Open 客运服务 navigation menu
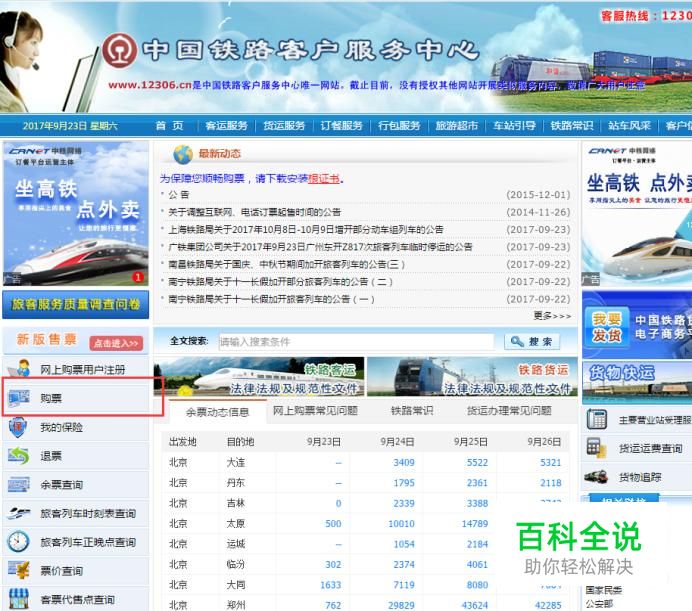 (226, 126)
